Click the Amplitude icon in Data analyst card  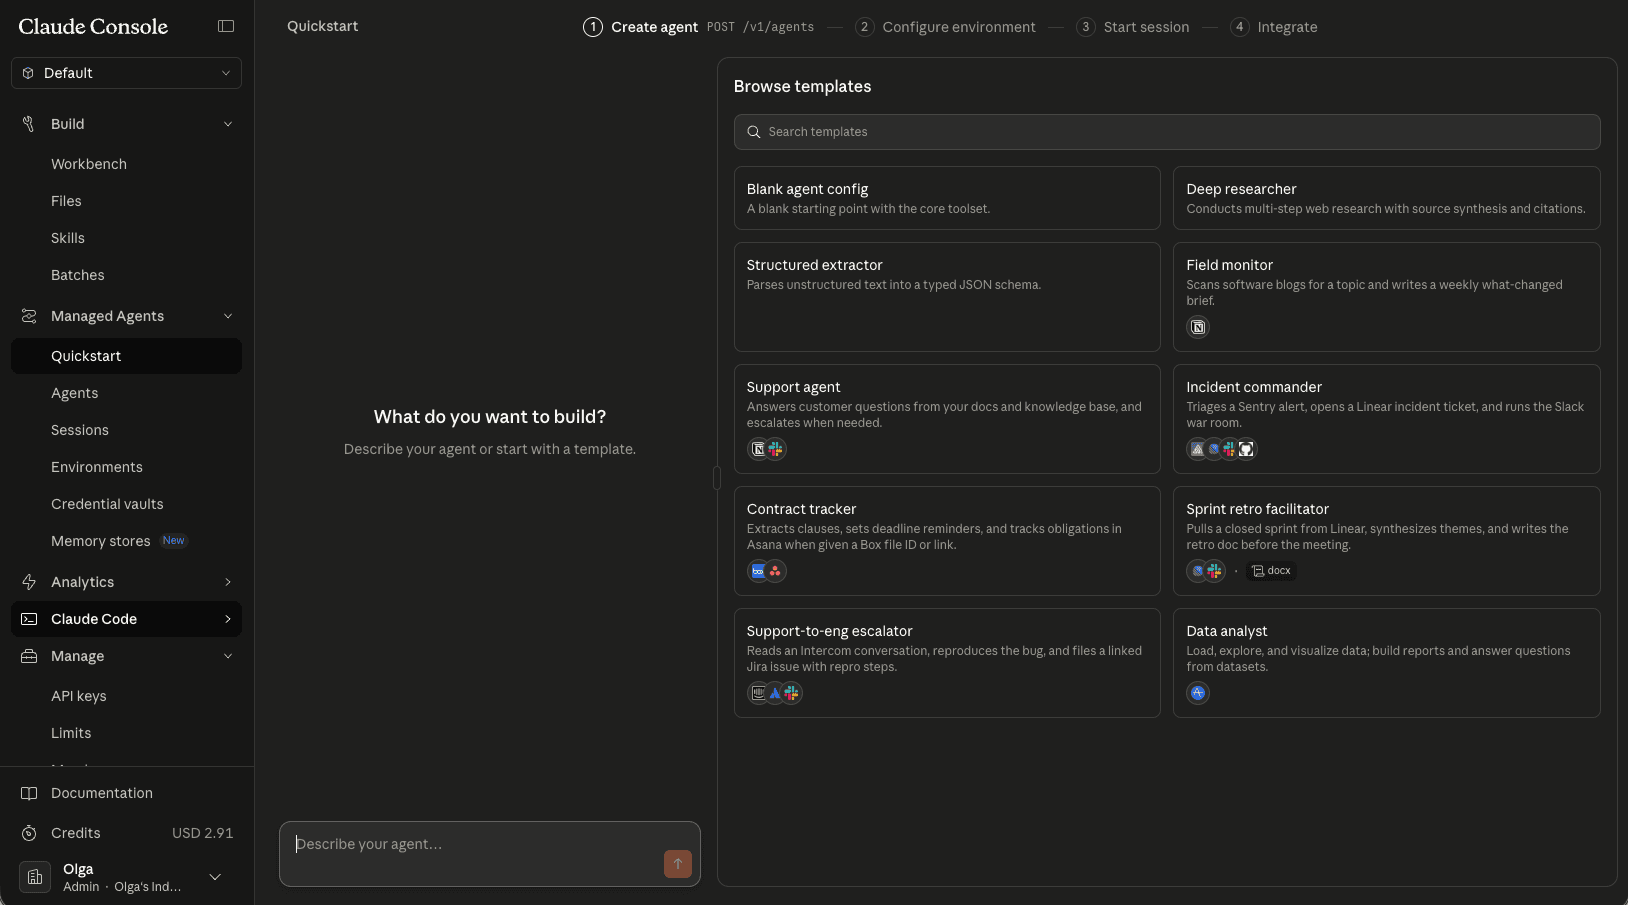(1198, 693)
